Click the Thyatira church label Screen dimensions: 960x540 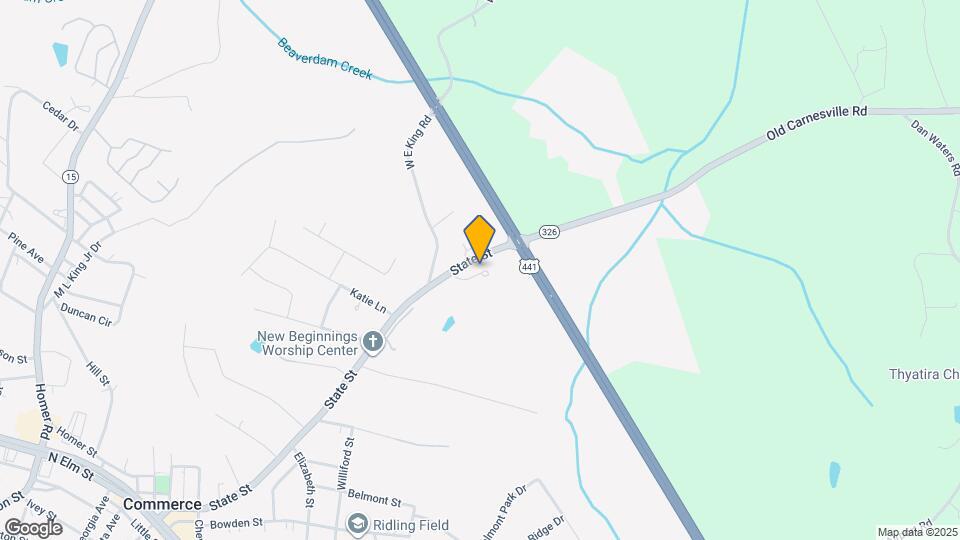coord(923,373)
